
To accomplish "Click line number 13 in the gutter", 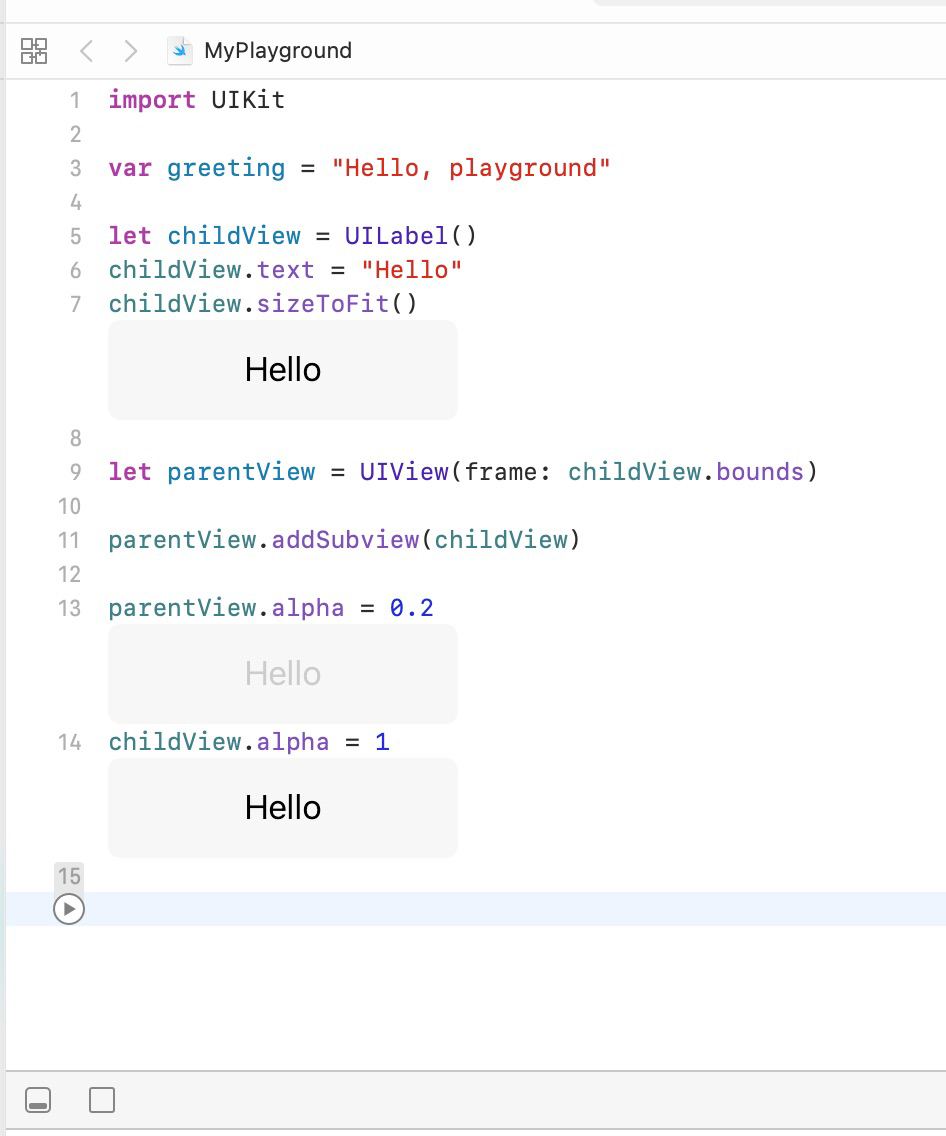I will 69,609.
